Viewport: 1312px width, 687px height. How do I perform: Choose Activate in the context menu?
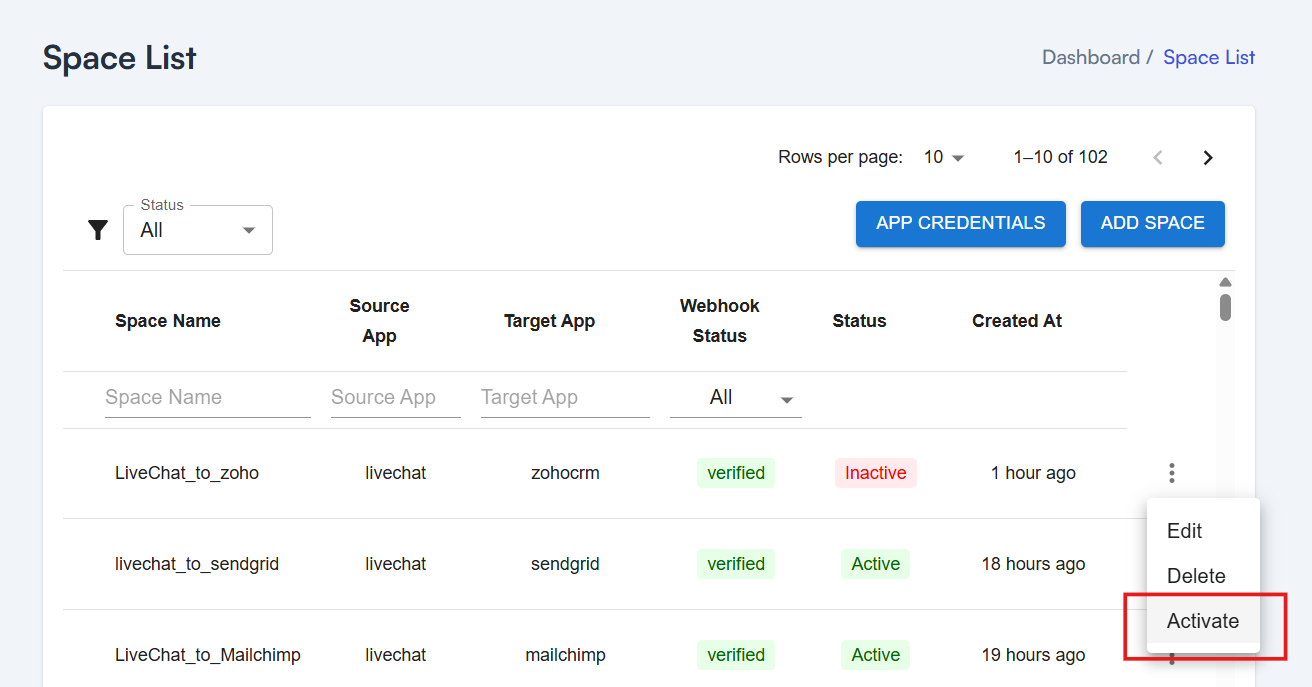[1203, 621]
